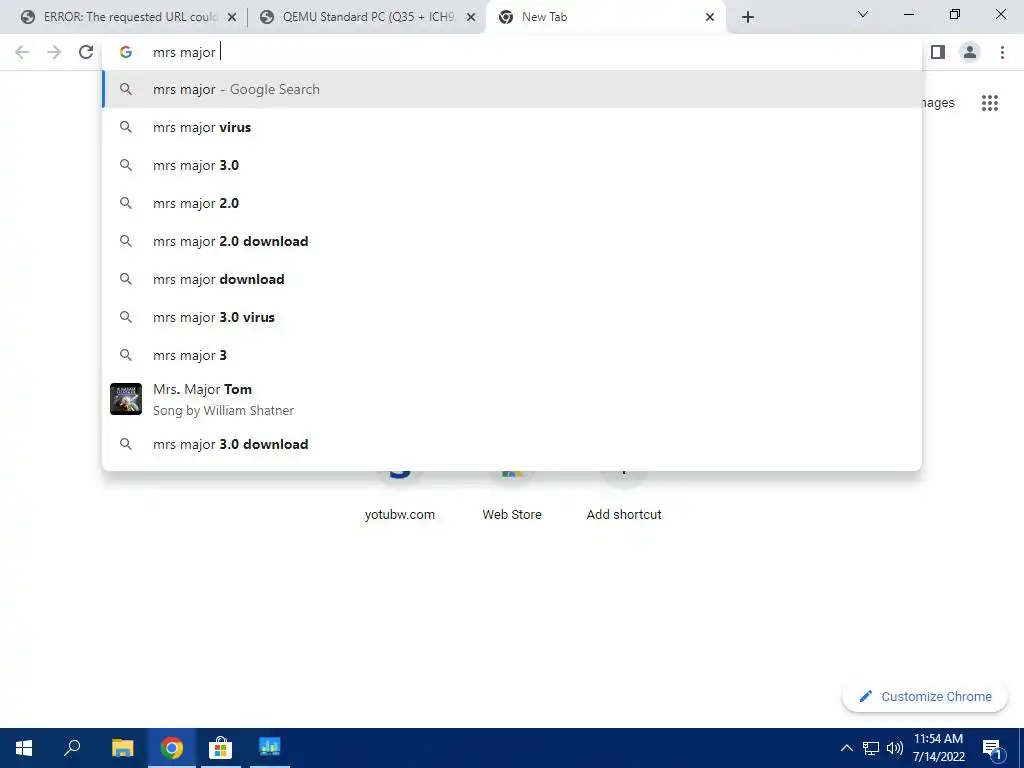Open the Chrome side panel icon
Viewport: 1024px width, 768px height.
938,52
